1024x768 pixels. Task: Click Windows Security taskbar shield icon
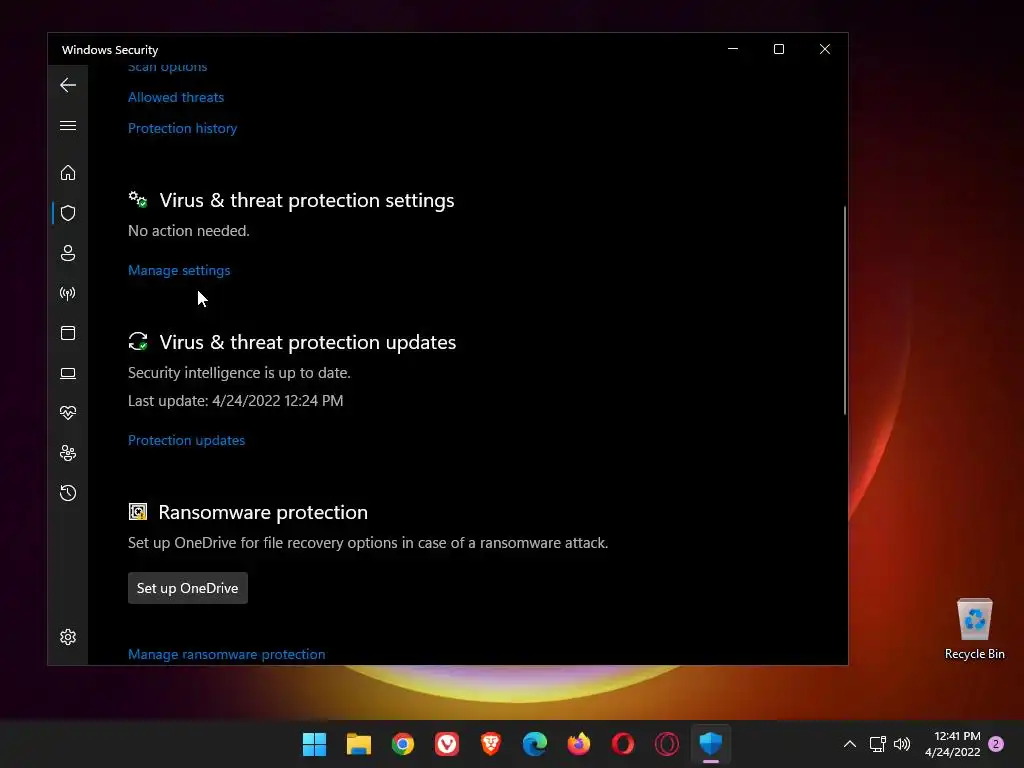711,744
